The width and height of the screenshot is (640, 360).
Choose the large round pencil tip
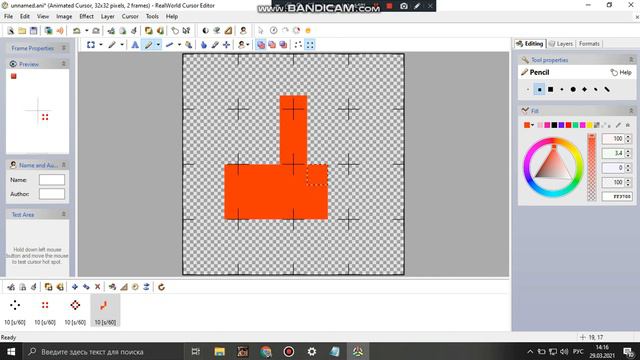[573, 89]
